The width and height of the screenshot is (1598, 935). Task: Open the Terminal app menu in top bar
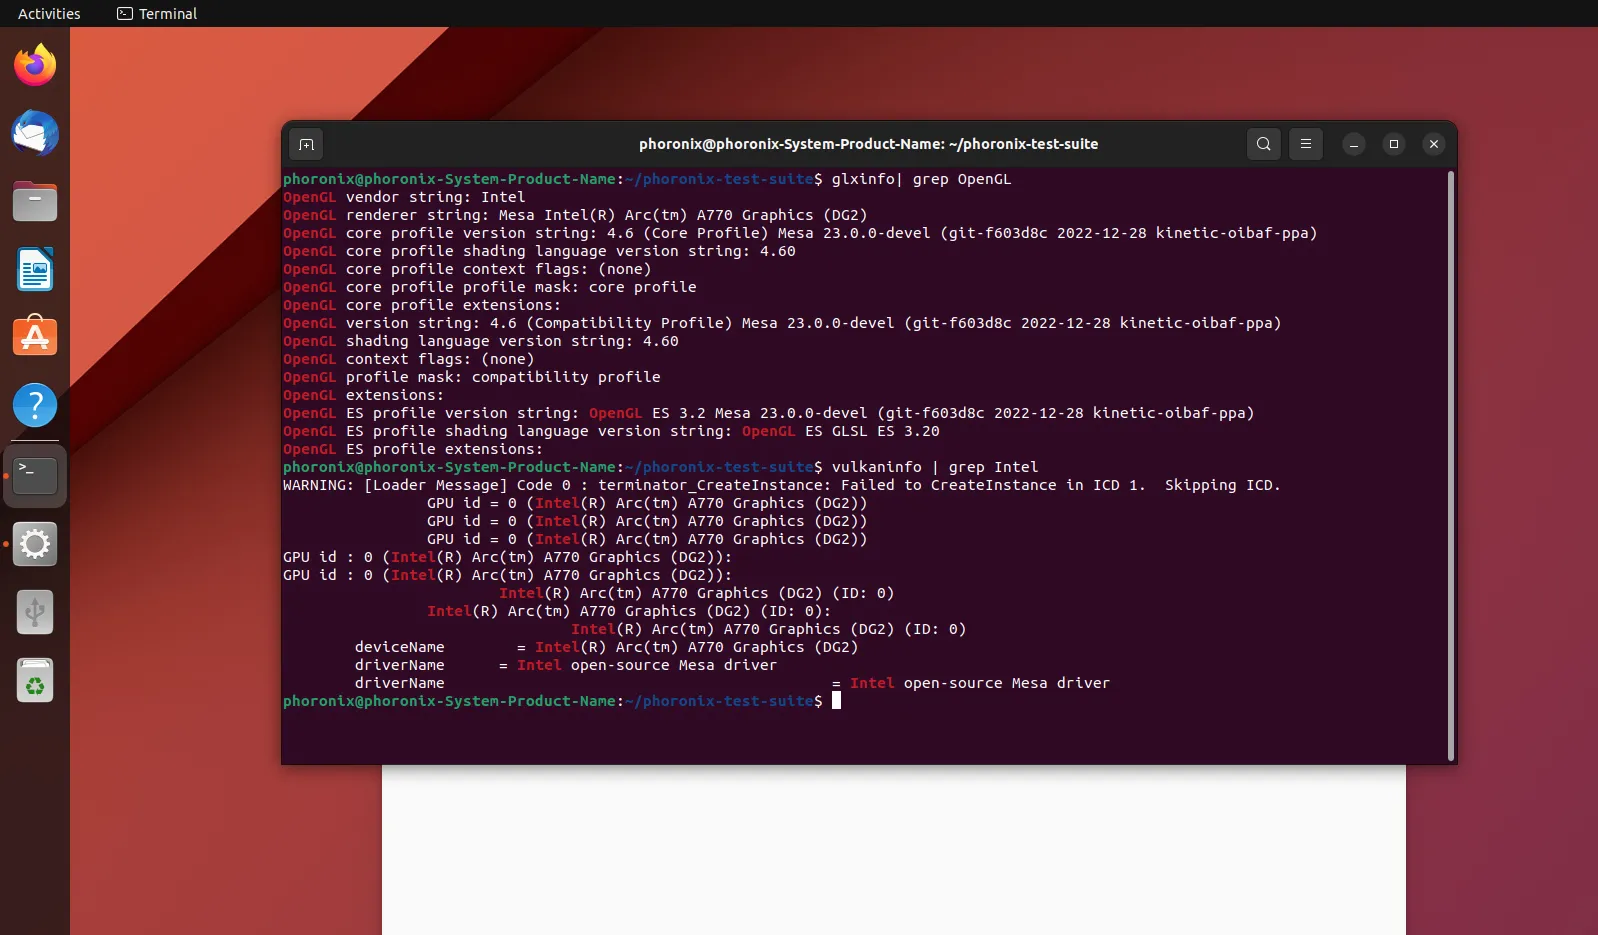[x=157, y=14]
